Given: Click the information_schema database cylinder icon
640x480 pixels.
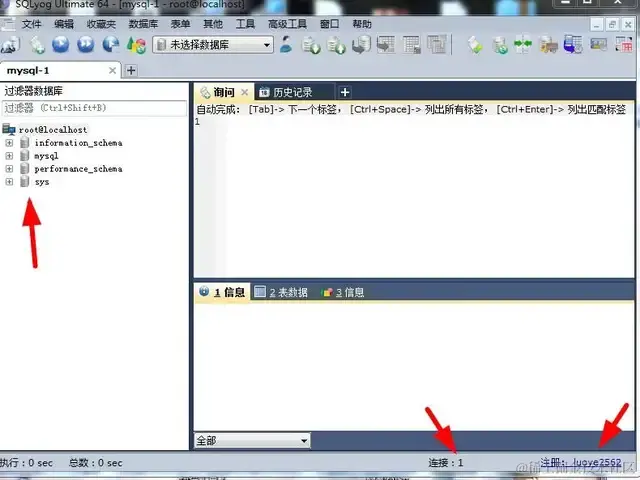Looking at the screenshot, I should click(x=25, y=142).
